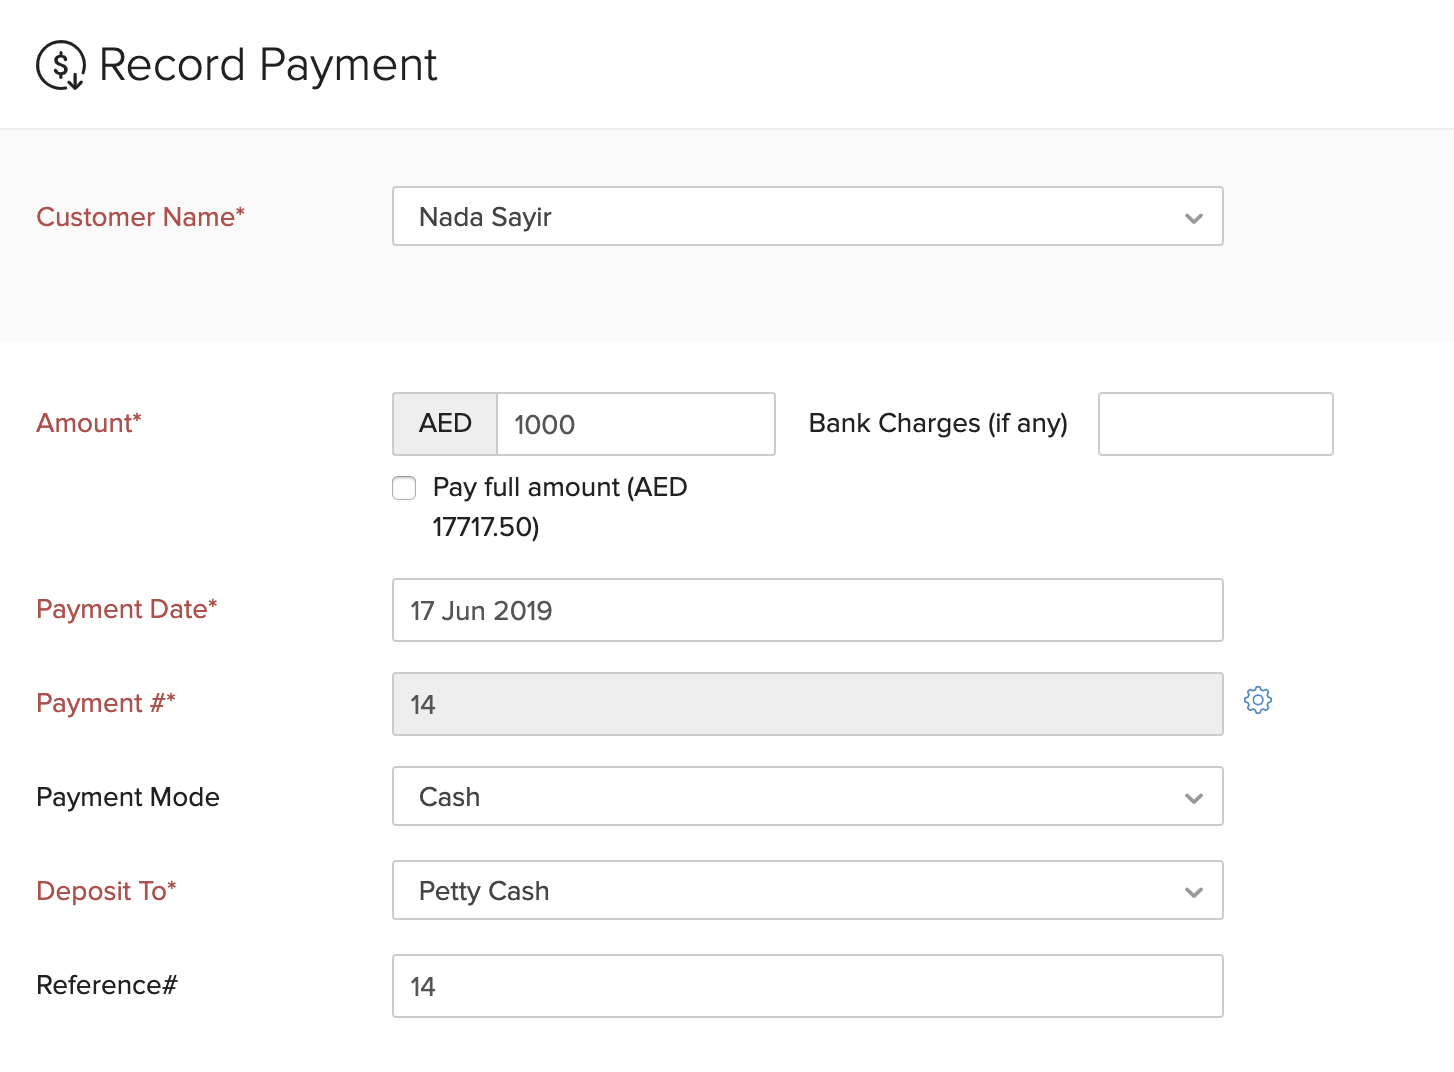
Task: Click the greyed Payment # field
Action: coord(807,704)
